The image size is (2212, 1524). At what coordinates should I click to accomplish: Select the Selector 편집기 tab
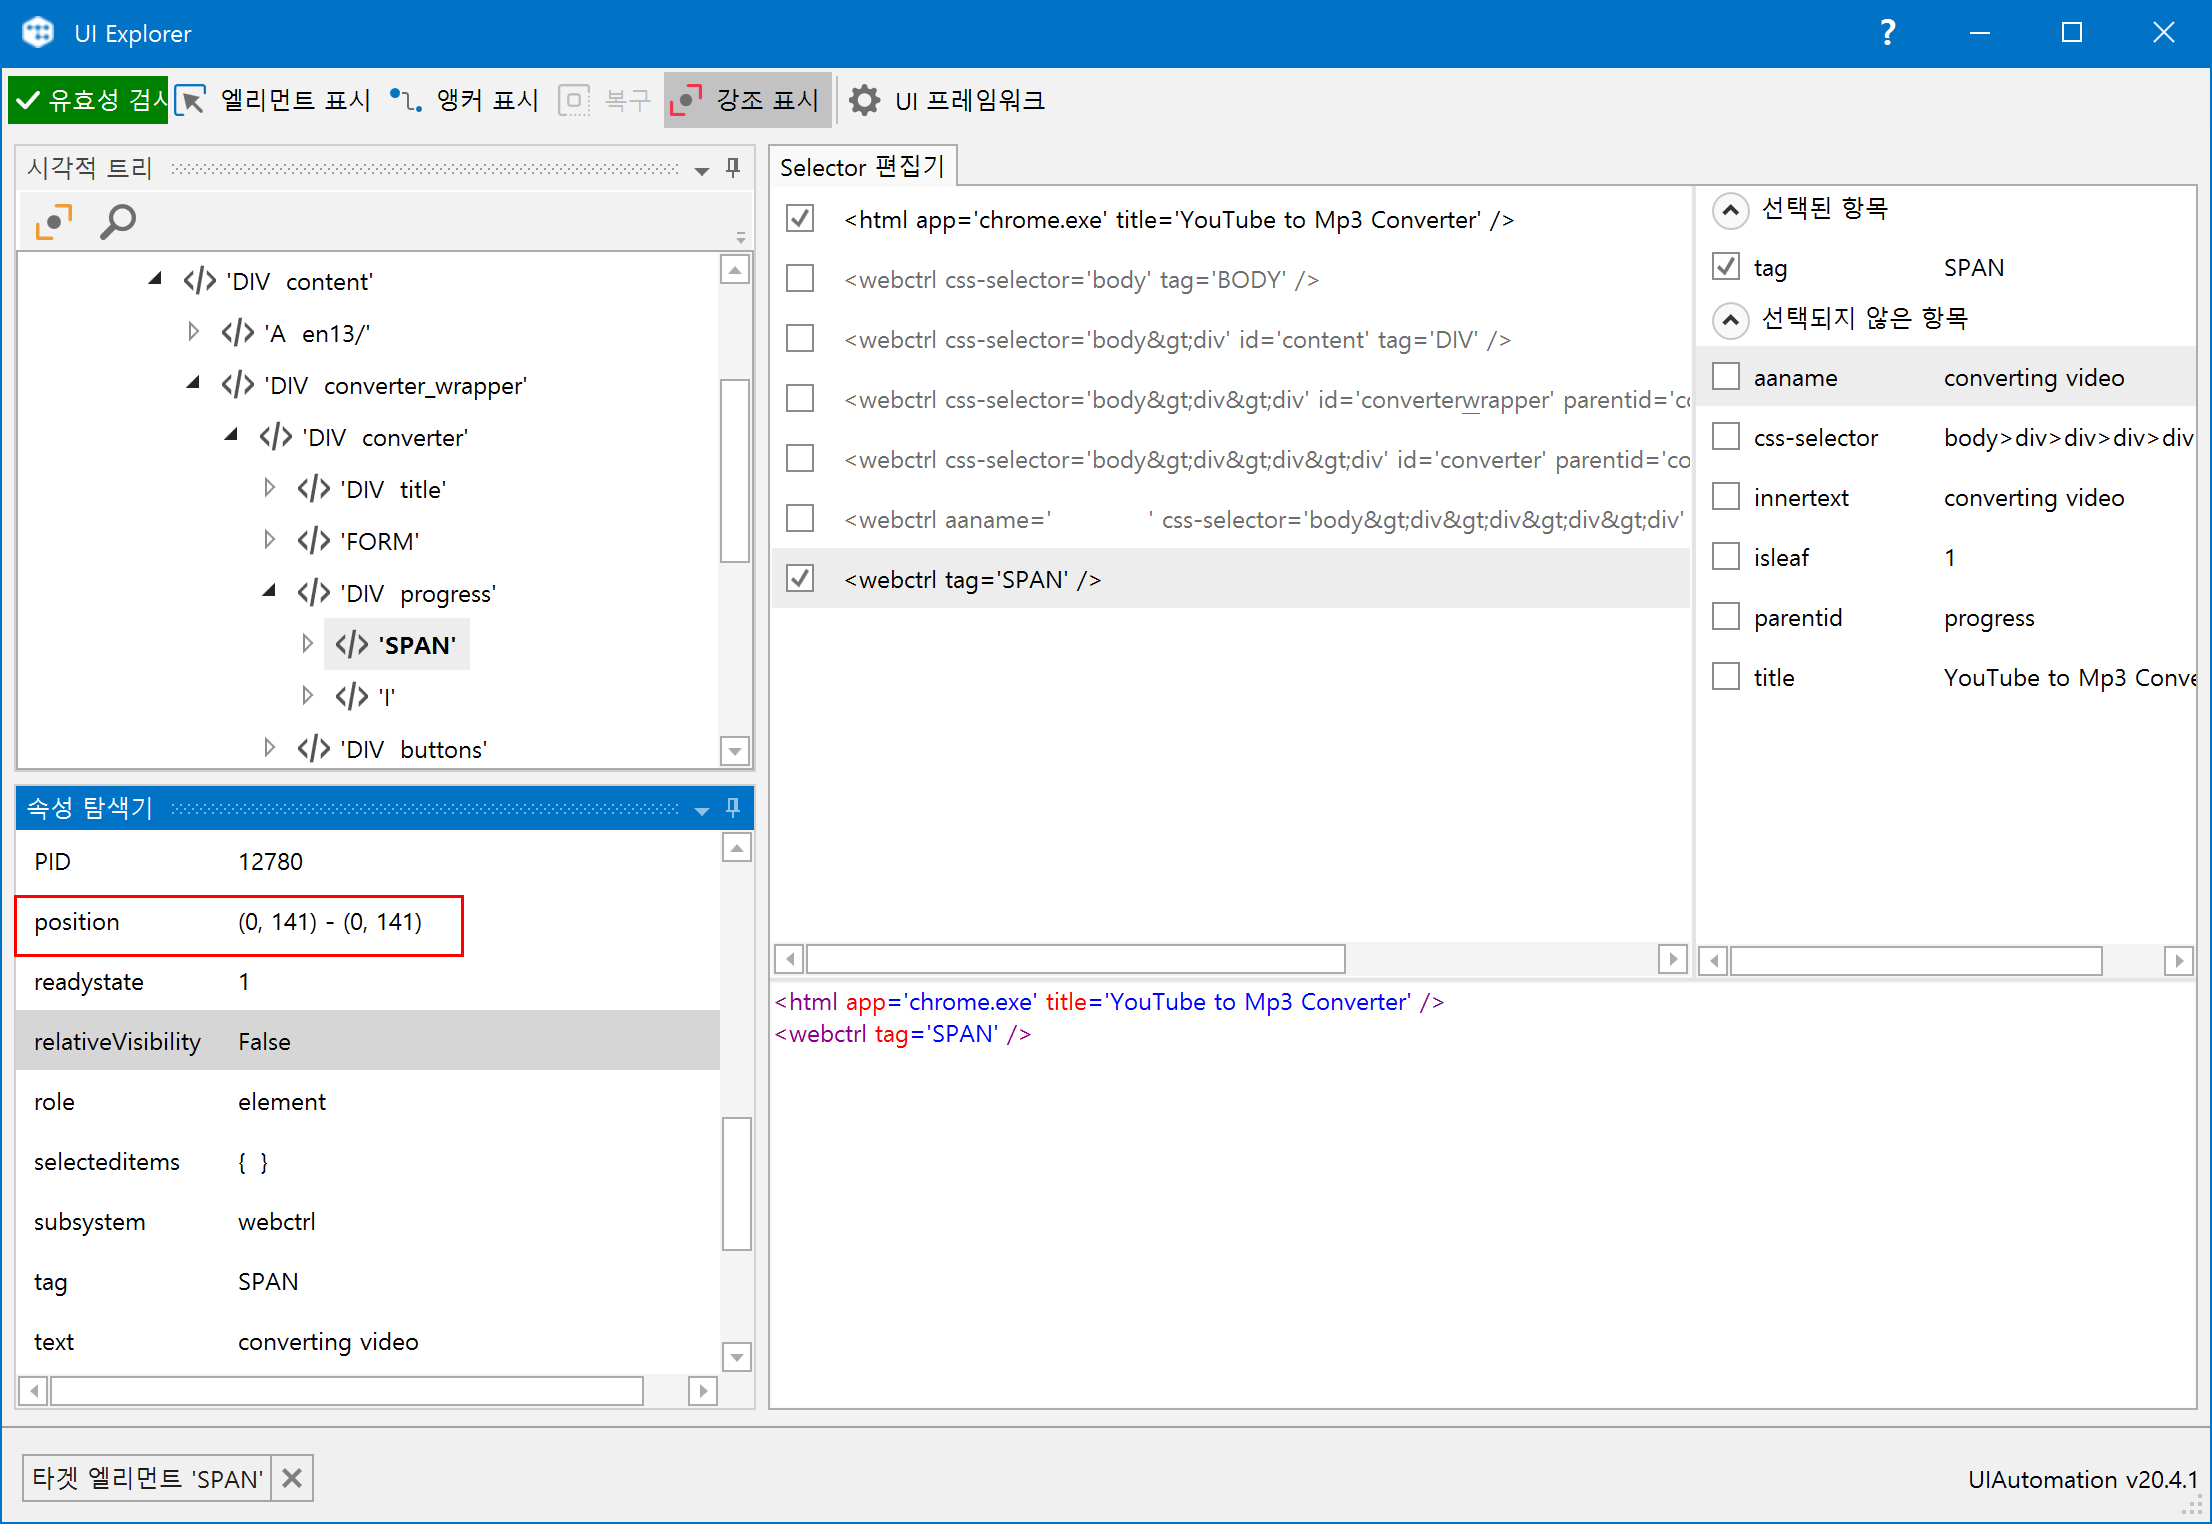point(862,166)
